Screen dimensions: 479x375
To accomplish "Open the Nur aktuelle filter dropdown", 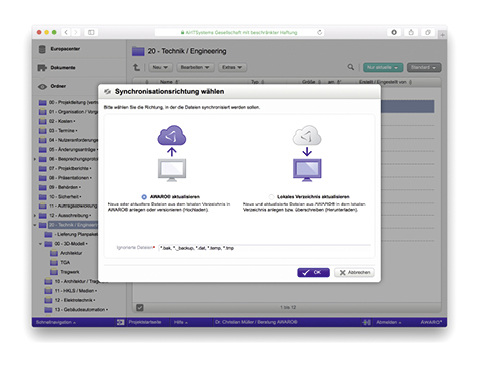I will coord(383,67).
